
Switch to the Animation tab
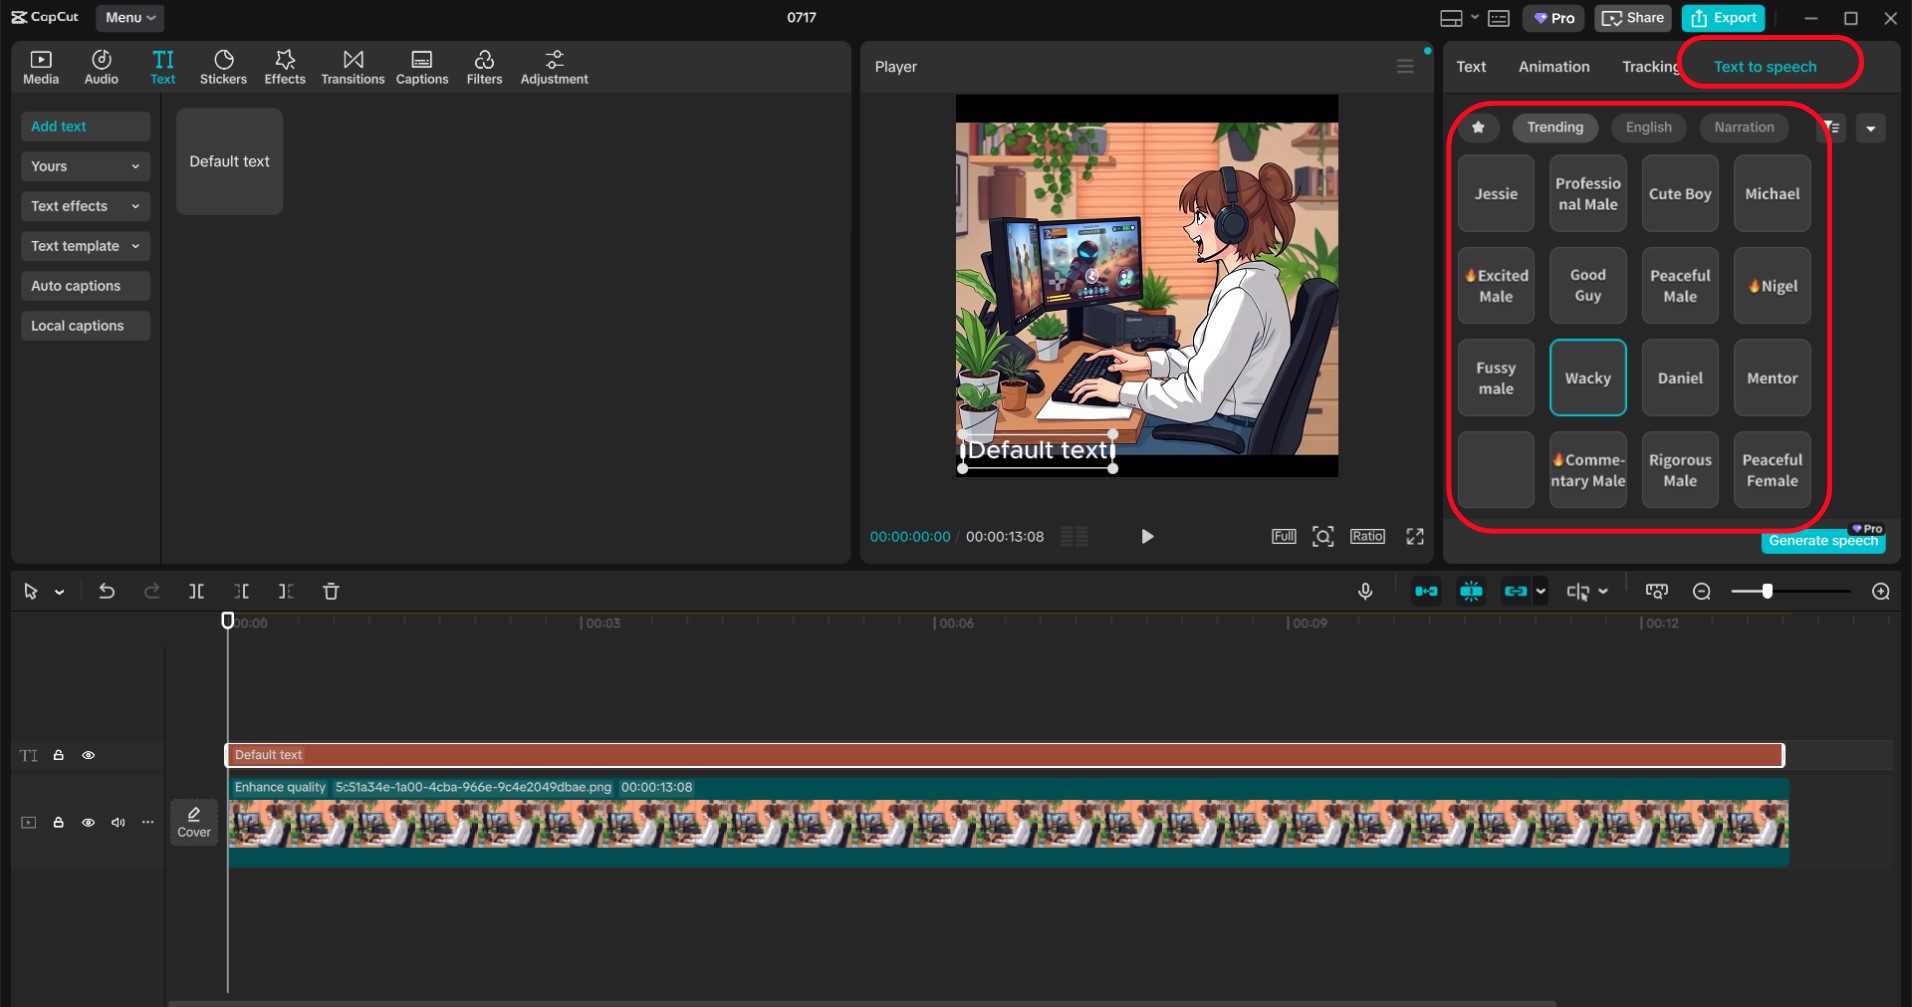point(1553,67)
